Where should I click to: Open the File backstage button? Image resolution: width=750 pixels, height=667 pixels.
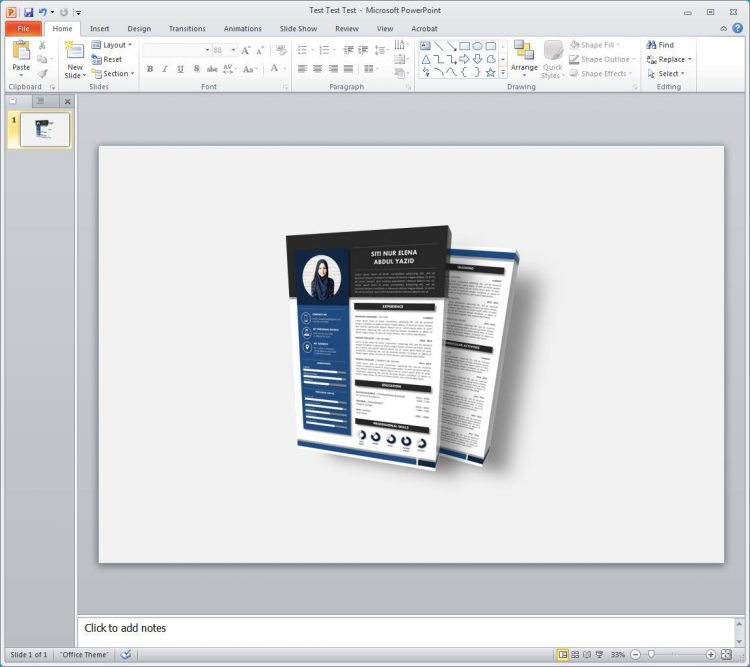pyautogui.click(x=22, y=29)
